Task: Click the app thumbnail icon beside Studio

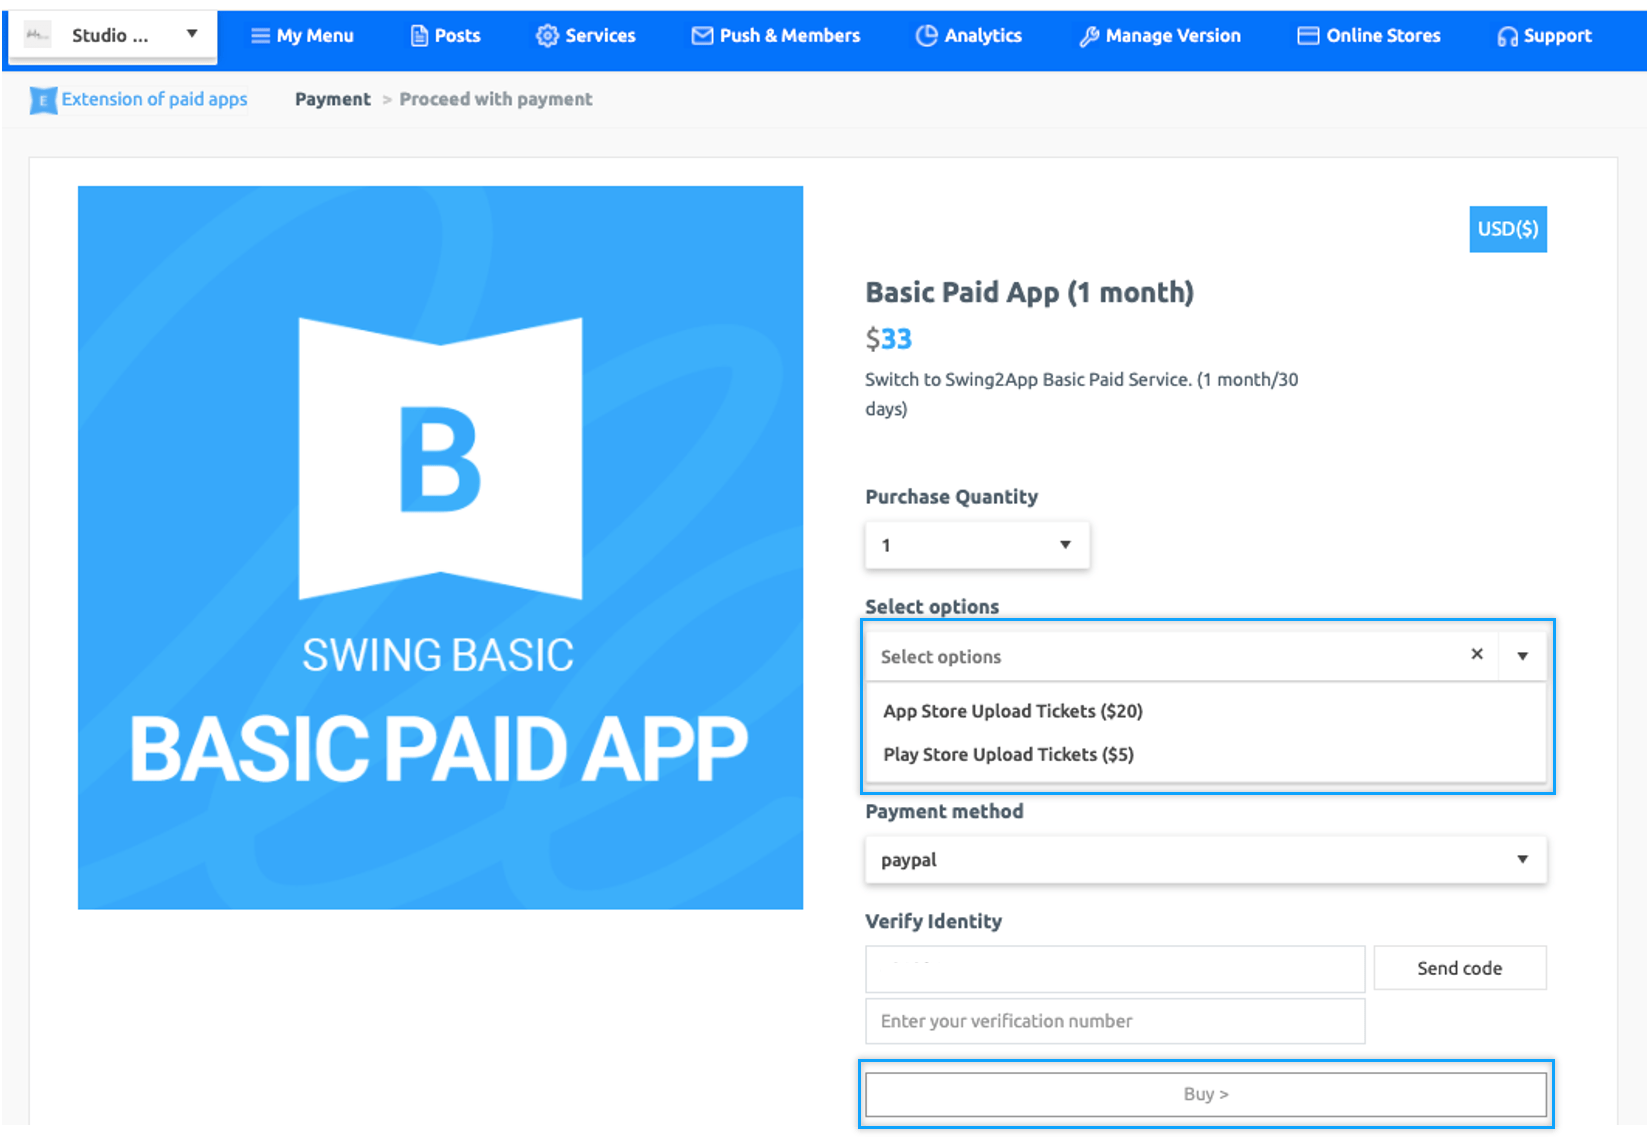Action: click(37, 35)
